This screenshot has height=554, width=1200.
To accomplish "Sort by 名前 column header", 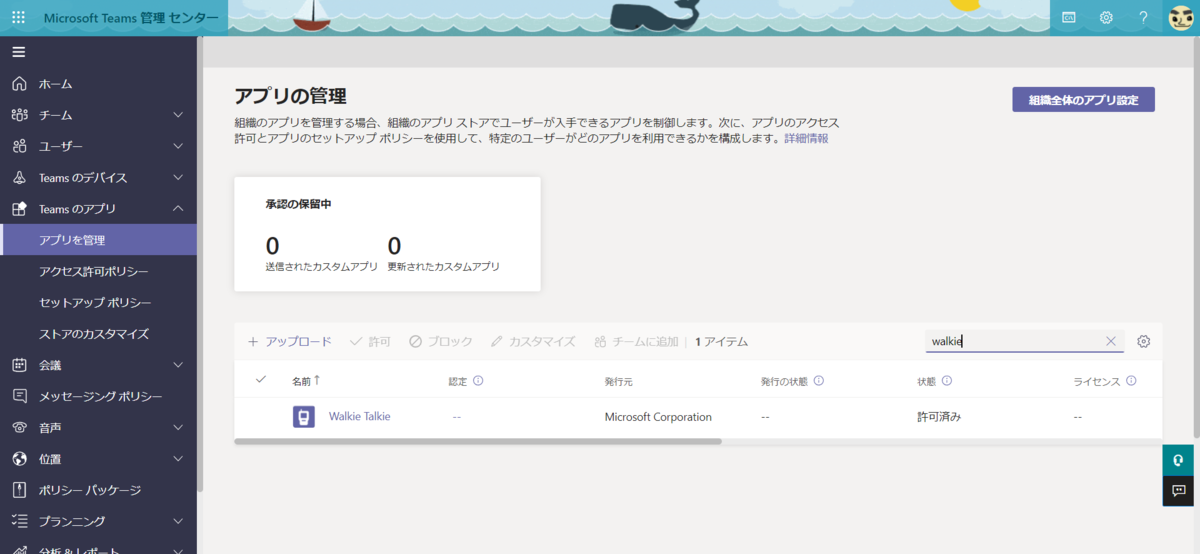I will (306, 381).
